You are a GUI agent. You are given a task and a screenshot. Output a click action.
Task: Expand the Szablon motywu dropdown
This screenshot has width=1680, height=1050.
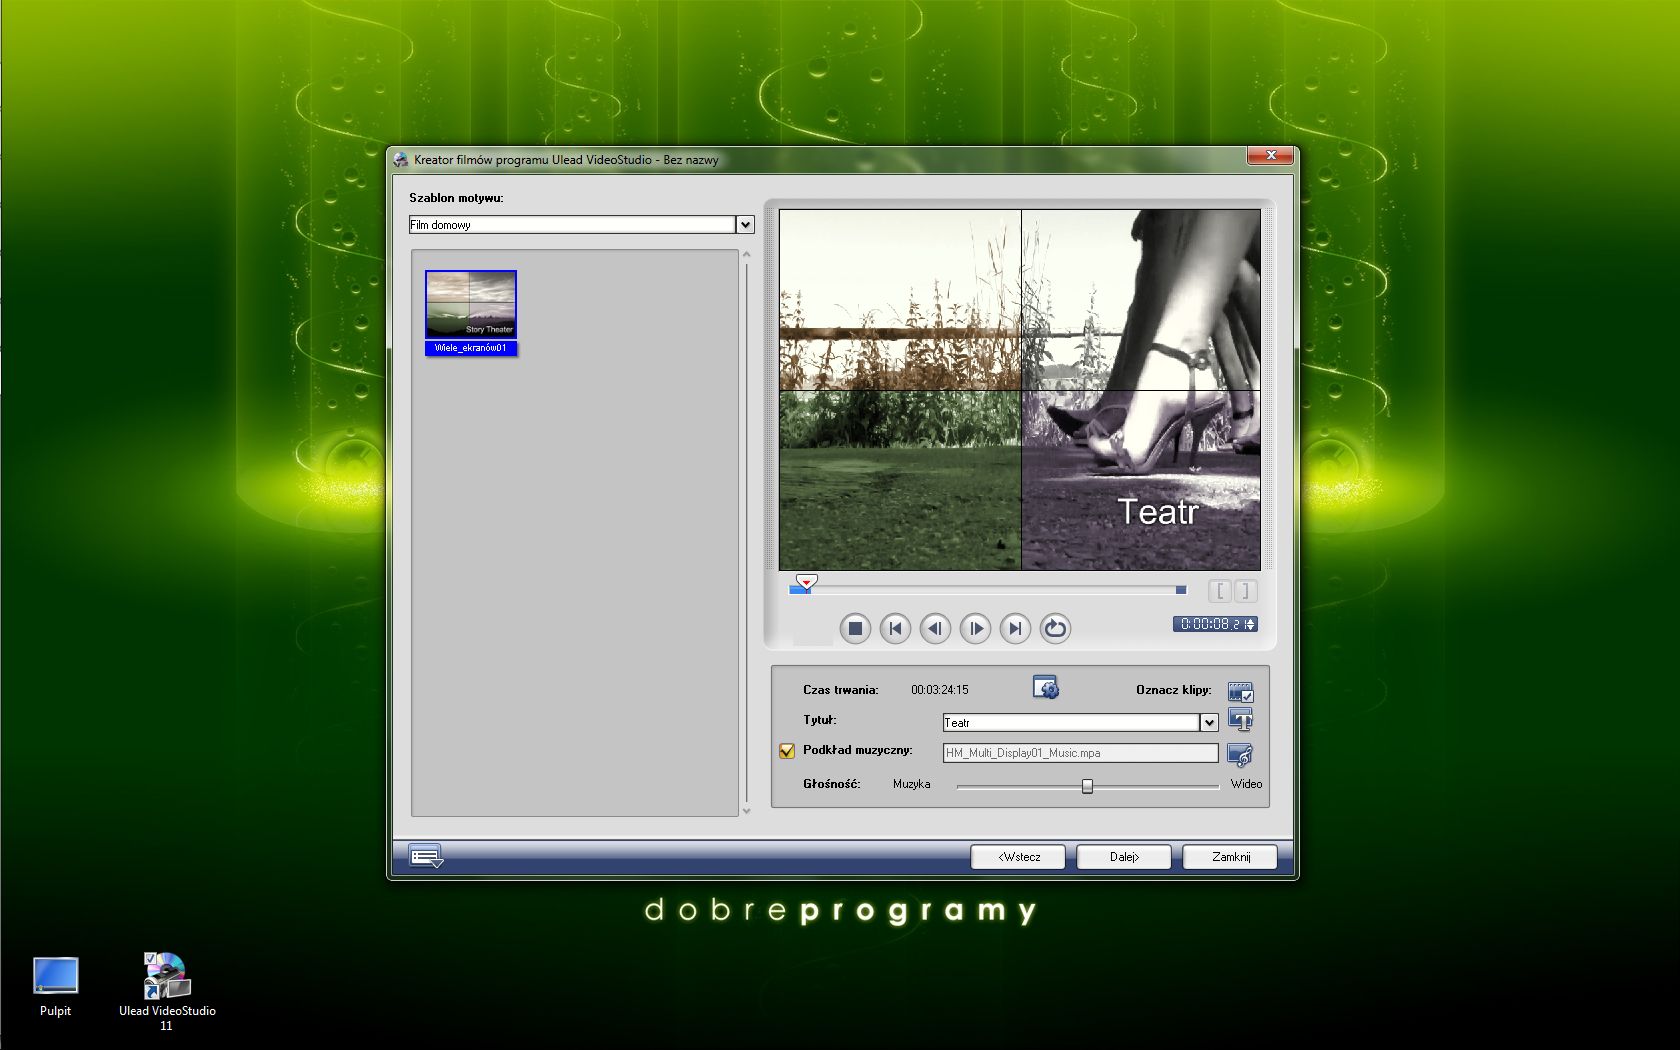tap(745, 225)
